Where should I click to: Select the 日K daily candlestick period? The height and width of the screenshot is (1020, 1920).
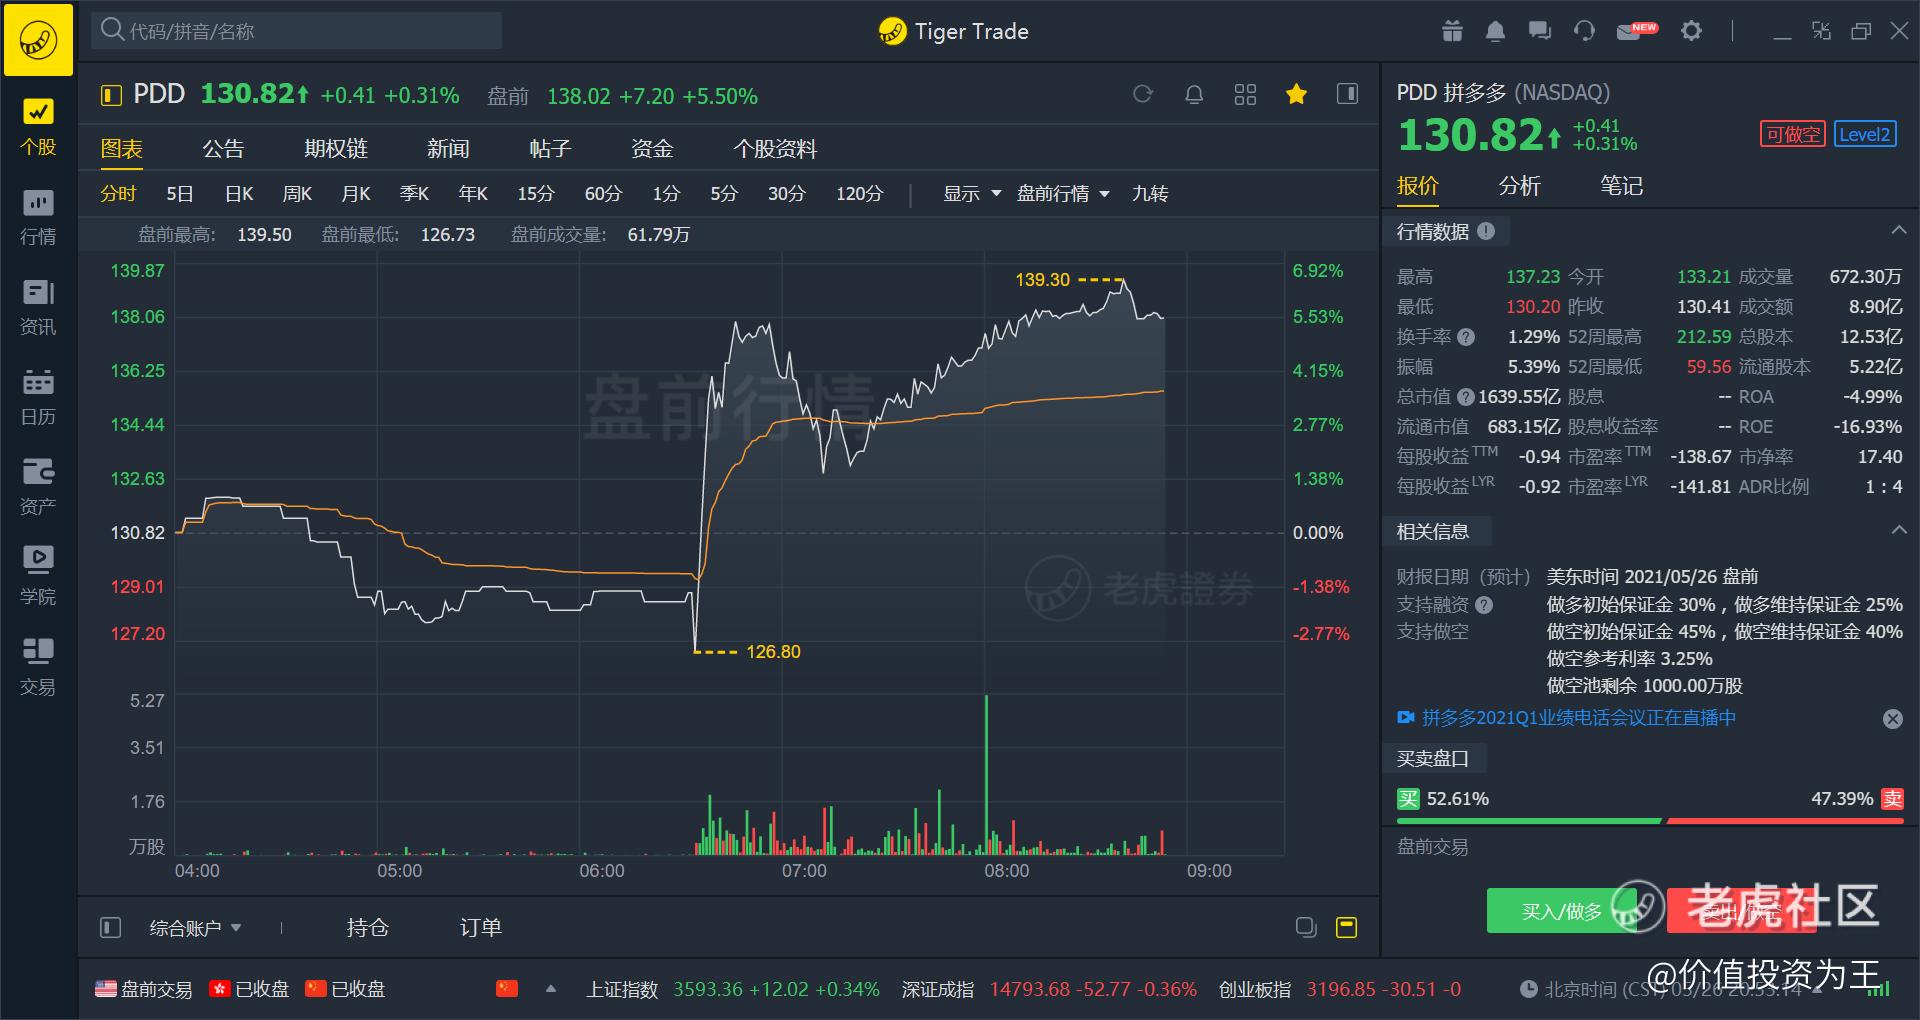(239, 194)
